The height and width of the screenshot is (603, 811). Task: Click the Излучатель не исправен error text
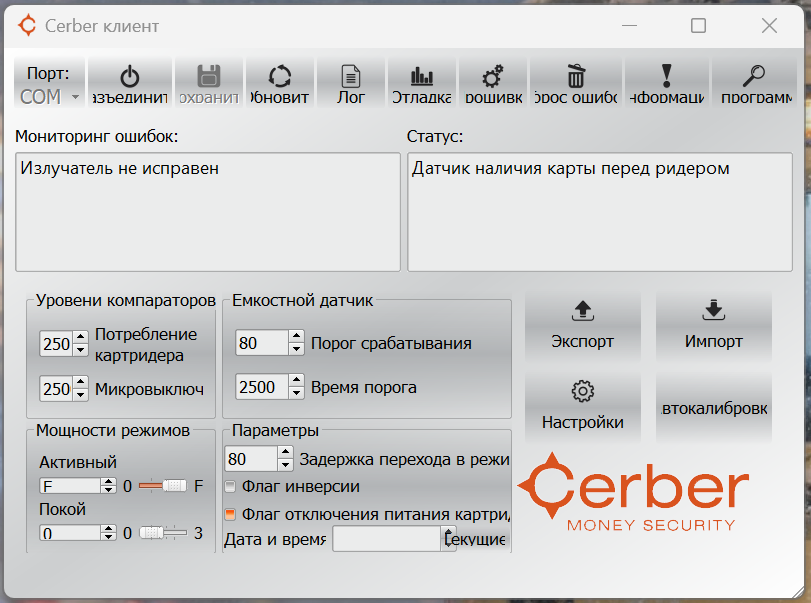(119, 169)
